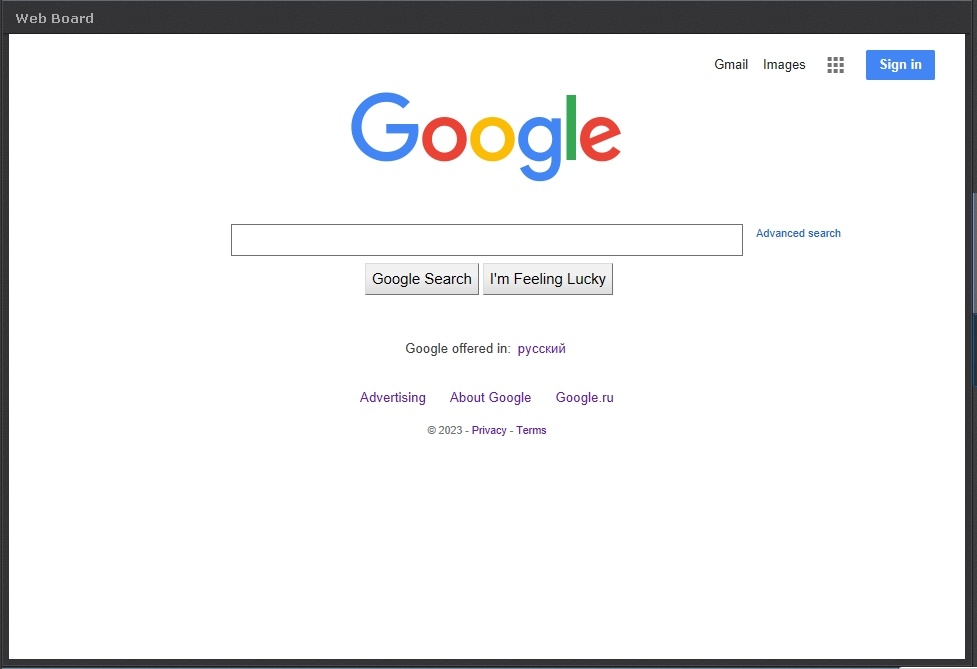Go to Images search

(783, 65)
